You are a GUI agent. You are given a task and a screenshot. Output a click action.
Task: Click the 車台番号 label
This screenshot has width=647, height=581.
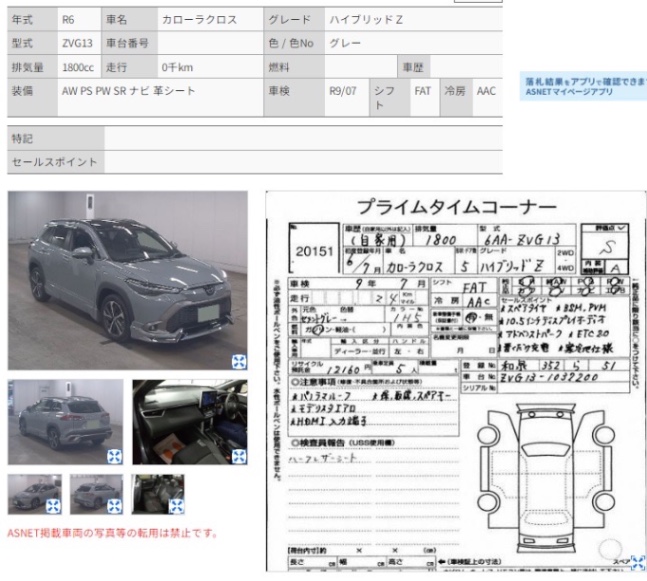127,43
